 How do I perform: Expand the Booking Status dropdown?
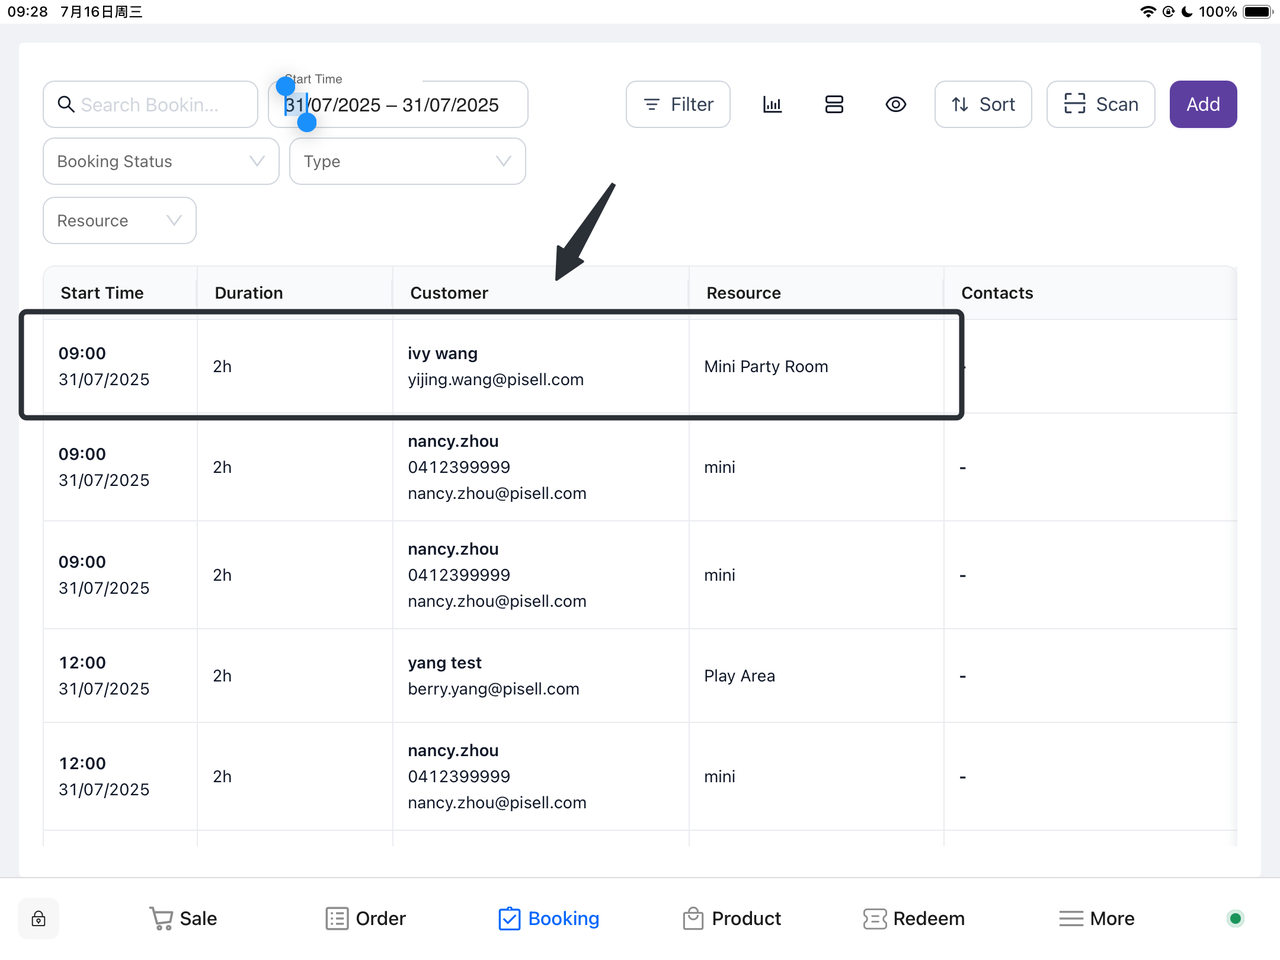tap(161, 162)
